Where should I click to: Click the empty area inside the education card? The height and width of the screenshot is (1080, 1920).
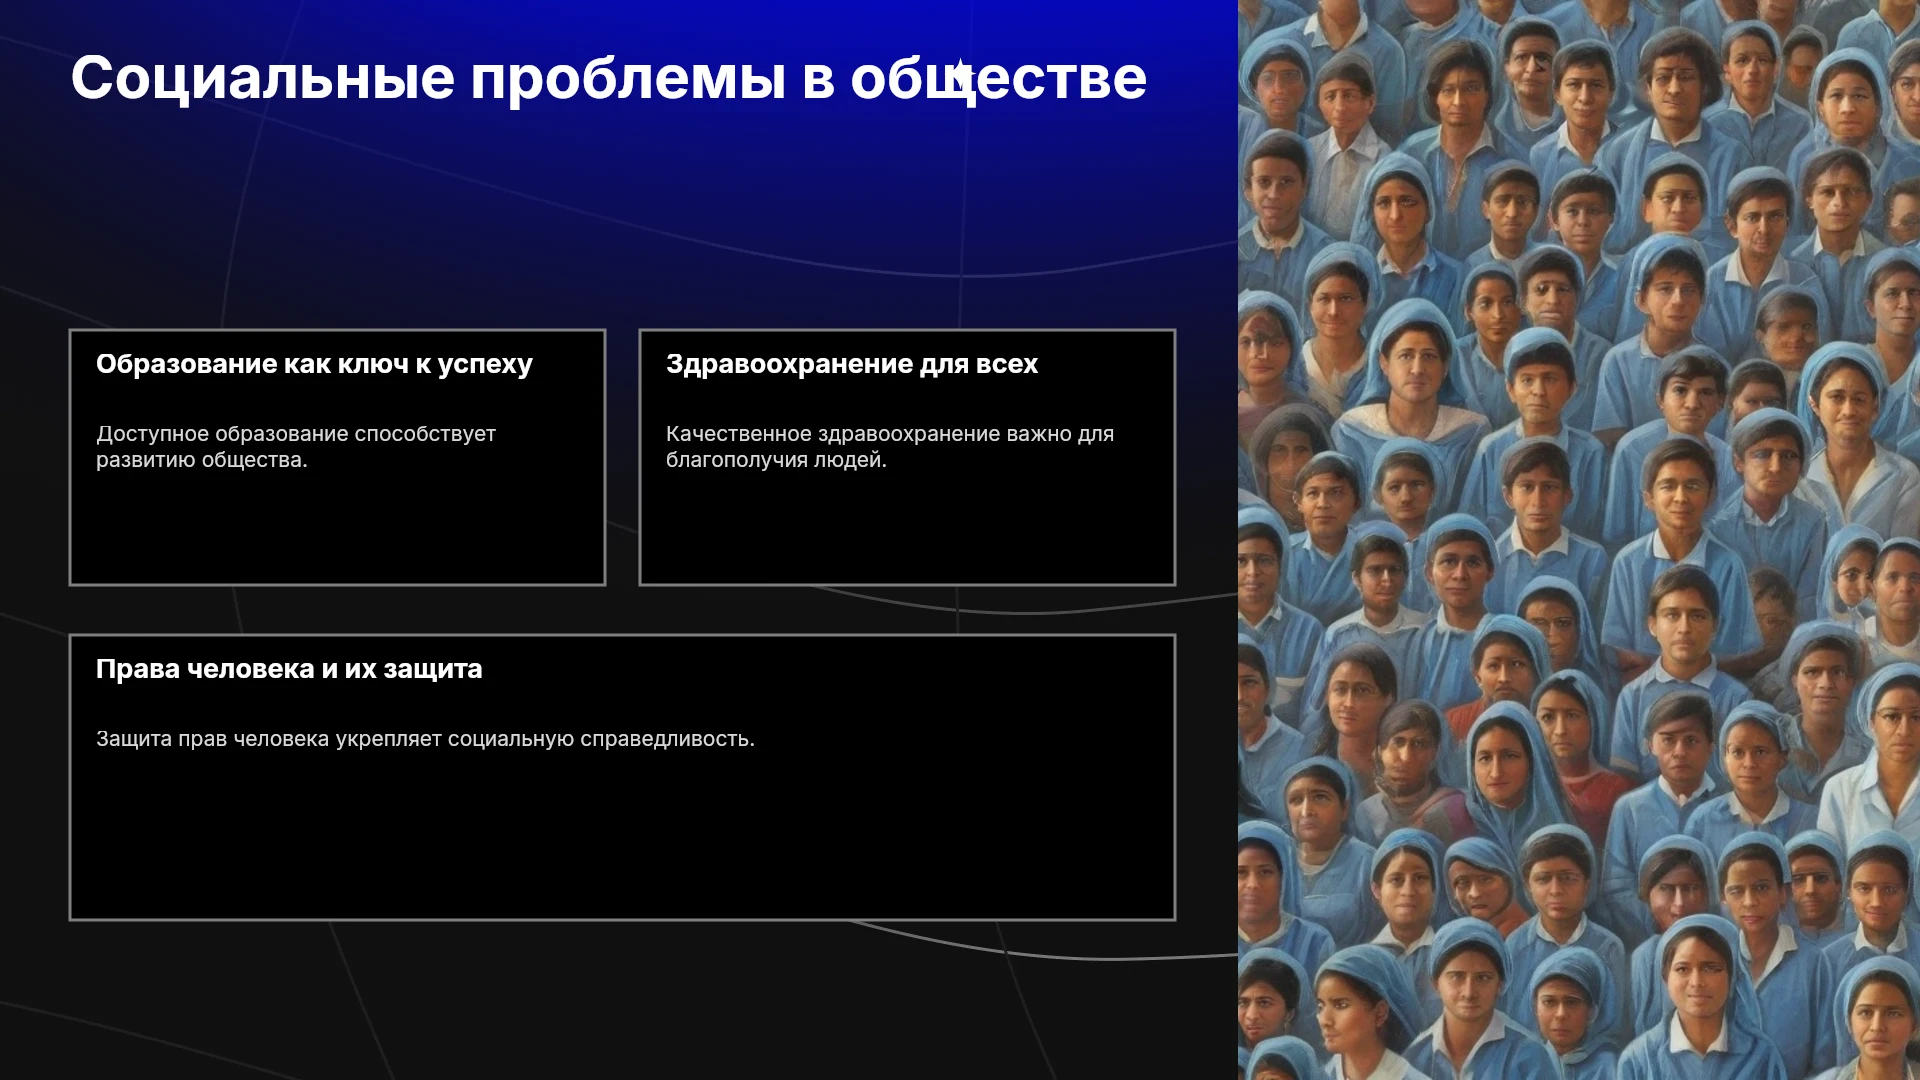tap(337, 530)
